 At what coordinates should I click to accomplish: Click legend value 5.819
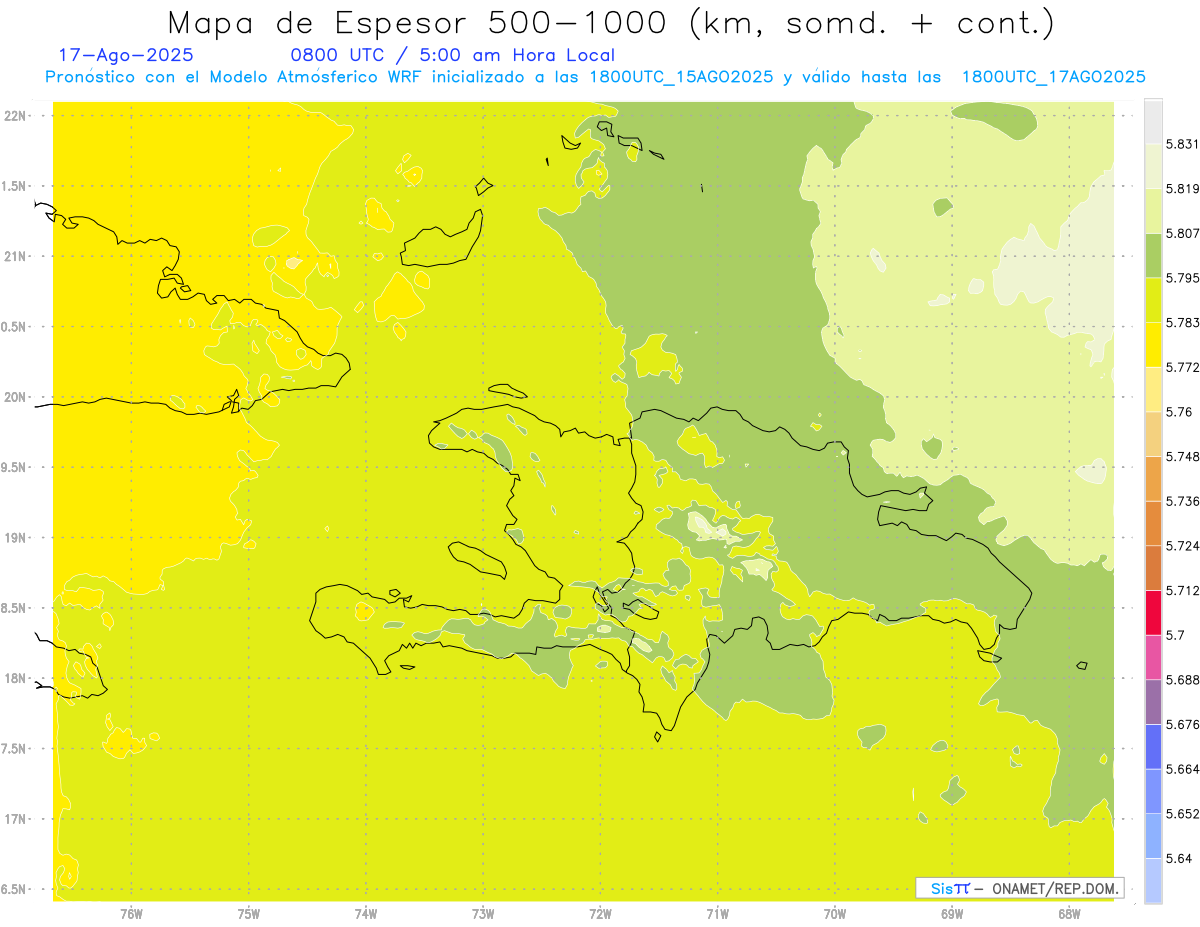tap(1182, 189)
